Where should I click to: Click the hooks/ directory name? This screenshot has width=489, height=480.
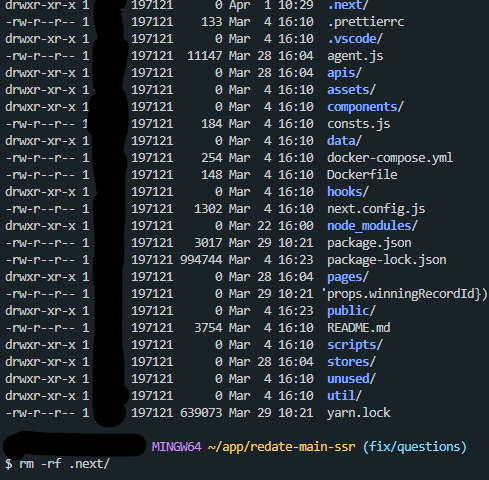pos(348,192)
